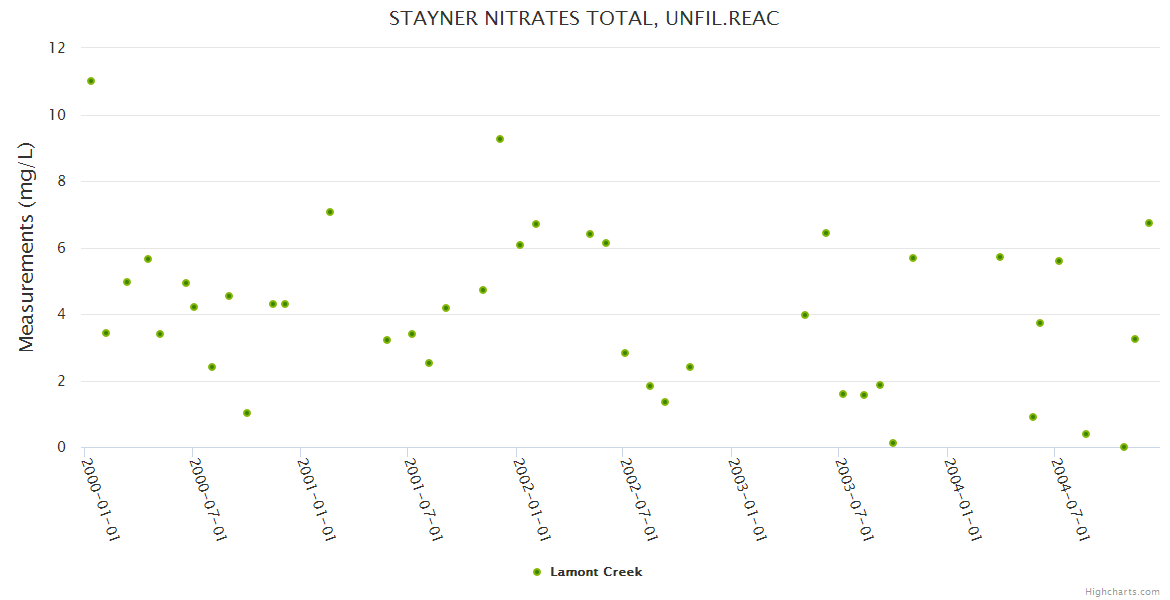Open the Highcharts.com credits link
Image resolution: width=1170 pixels, height=600 pixels.
pyautogui.click(x=1122, y=591)
